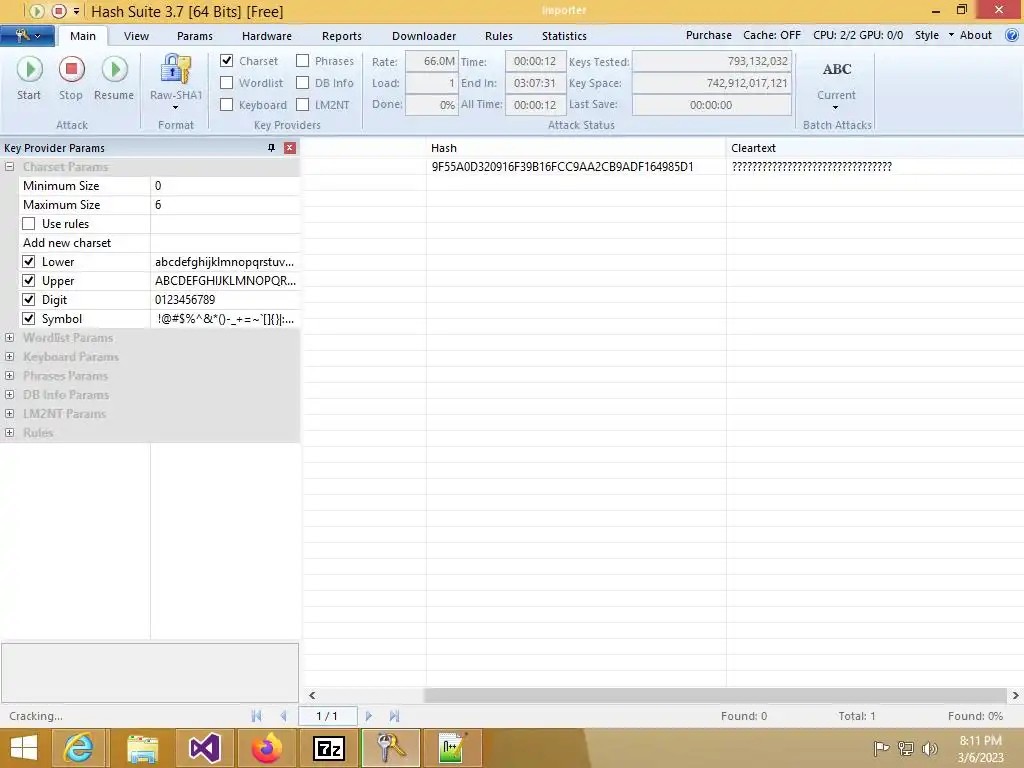Expand the LM2NT Params section
Viewport: 1024px width, 768px height.
click(9, 413)
